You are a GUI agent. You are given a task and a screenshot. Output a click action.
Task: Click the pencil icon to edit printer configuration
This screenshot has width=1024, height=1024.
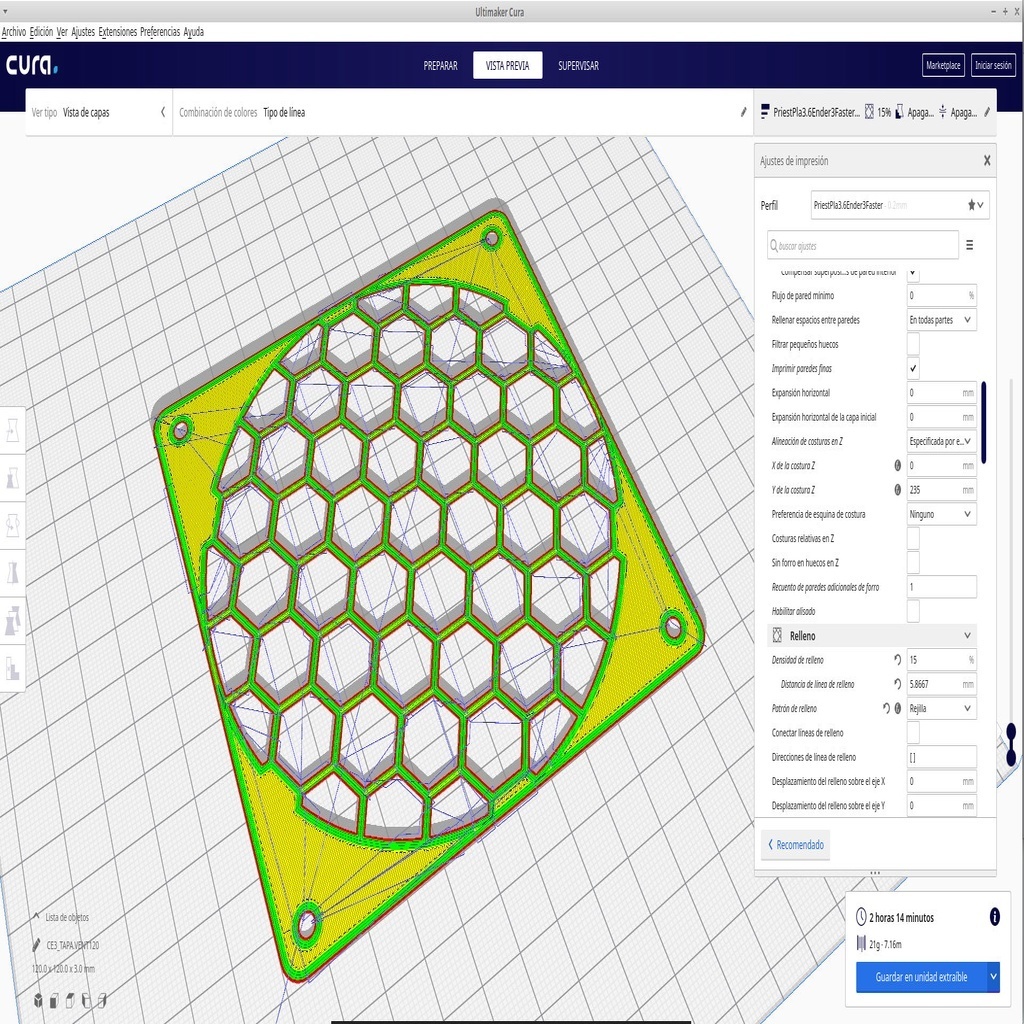[x=985, y=112]
